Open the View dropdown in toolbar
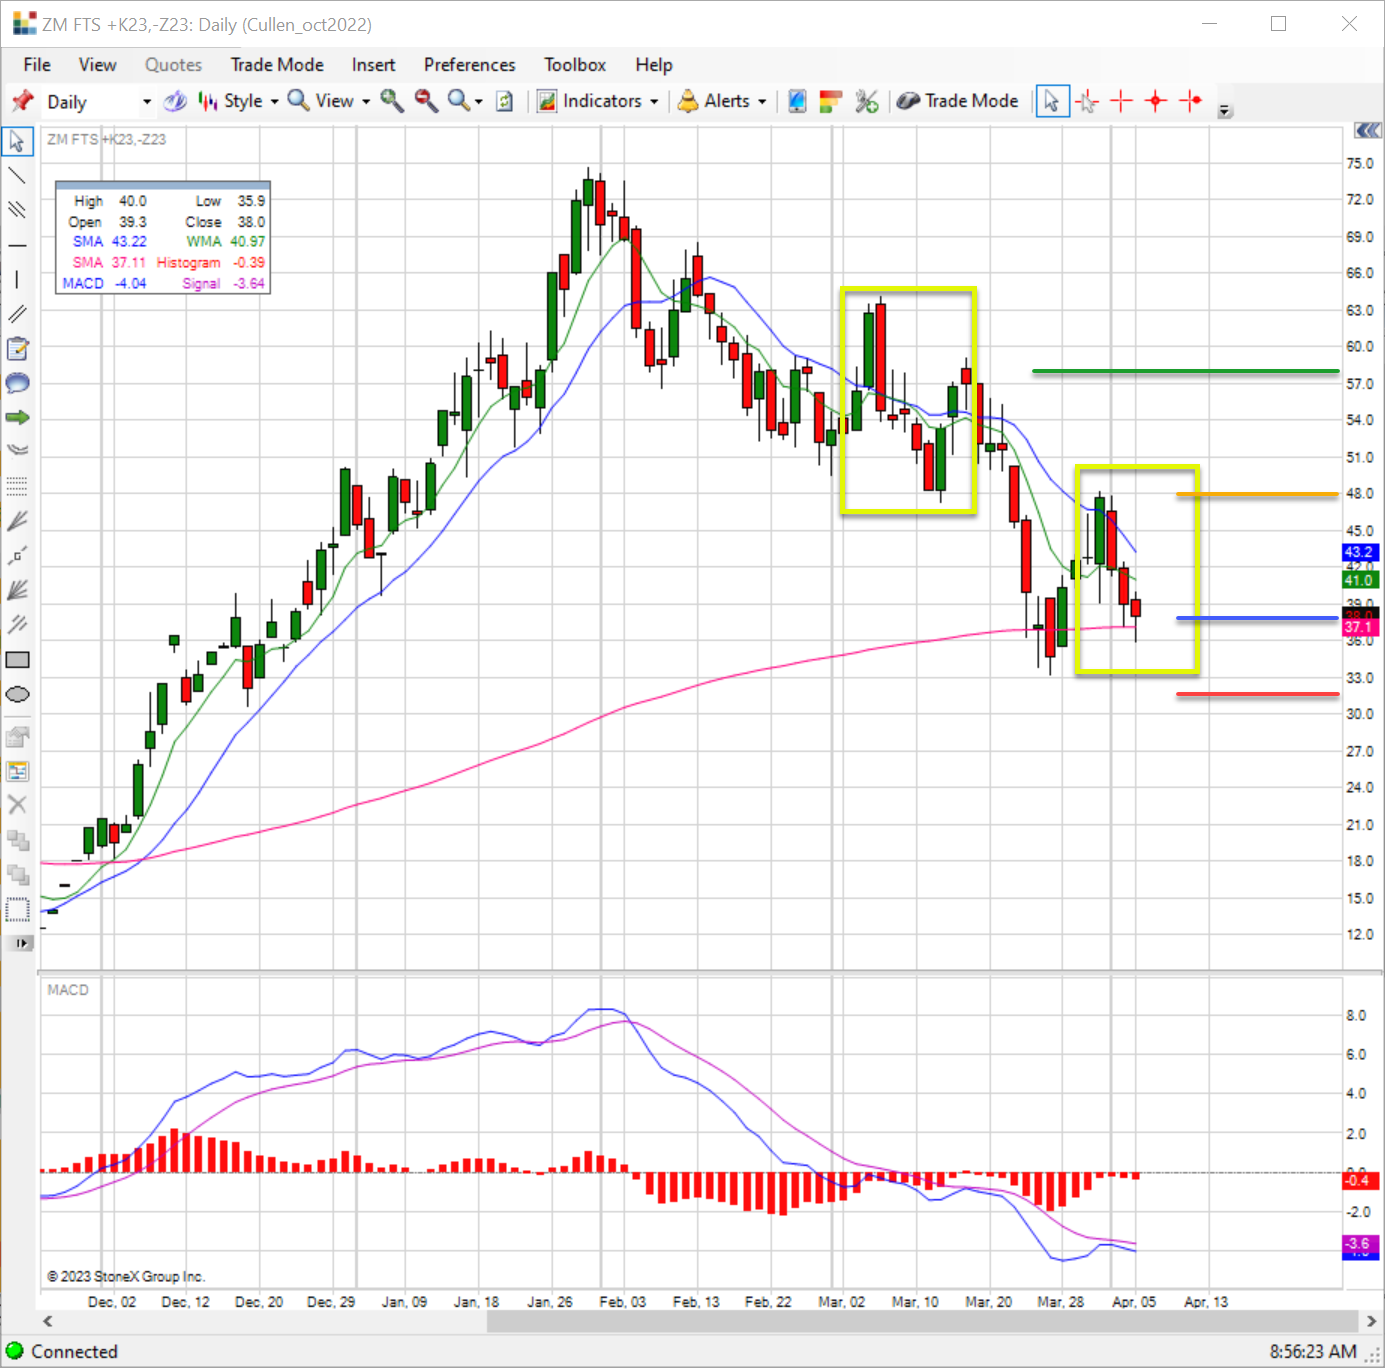 [x=329, y=101]
